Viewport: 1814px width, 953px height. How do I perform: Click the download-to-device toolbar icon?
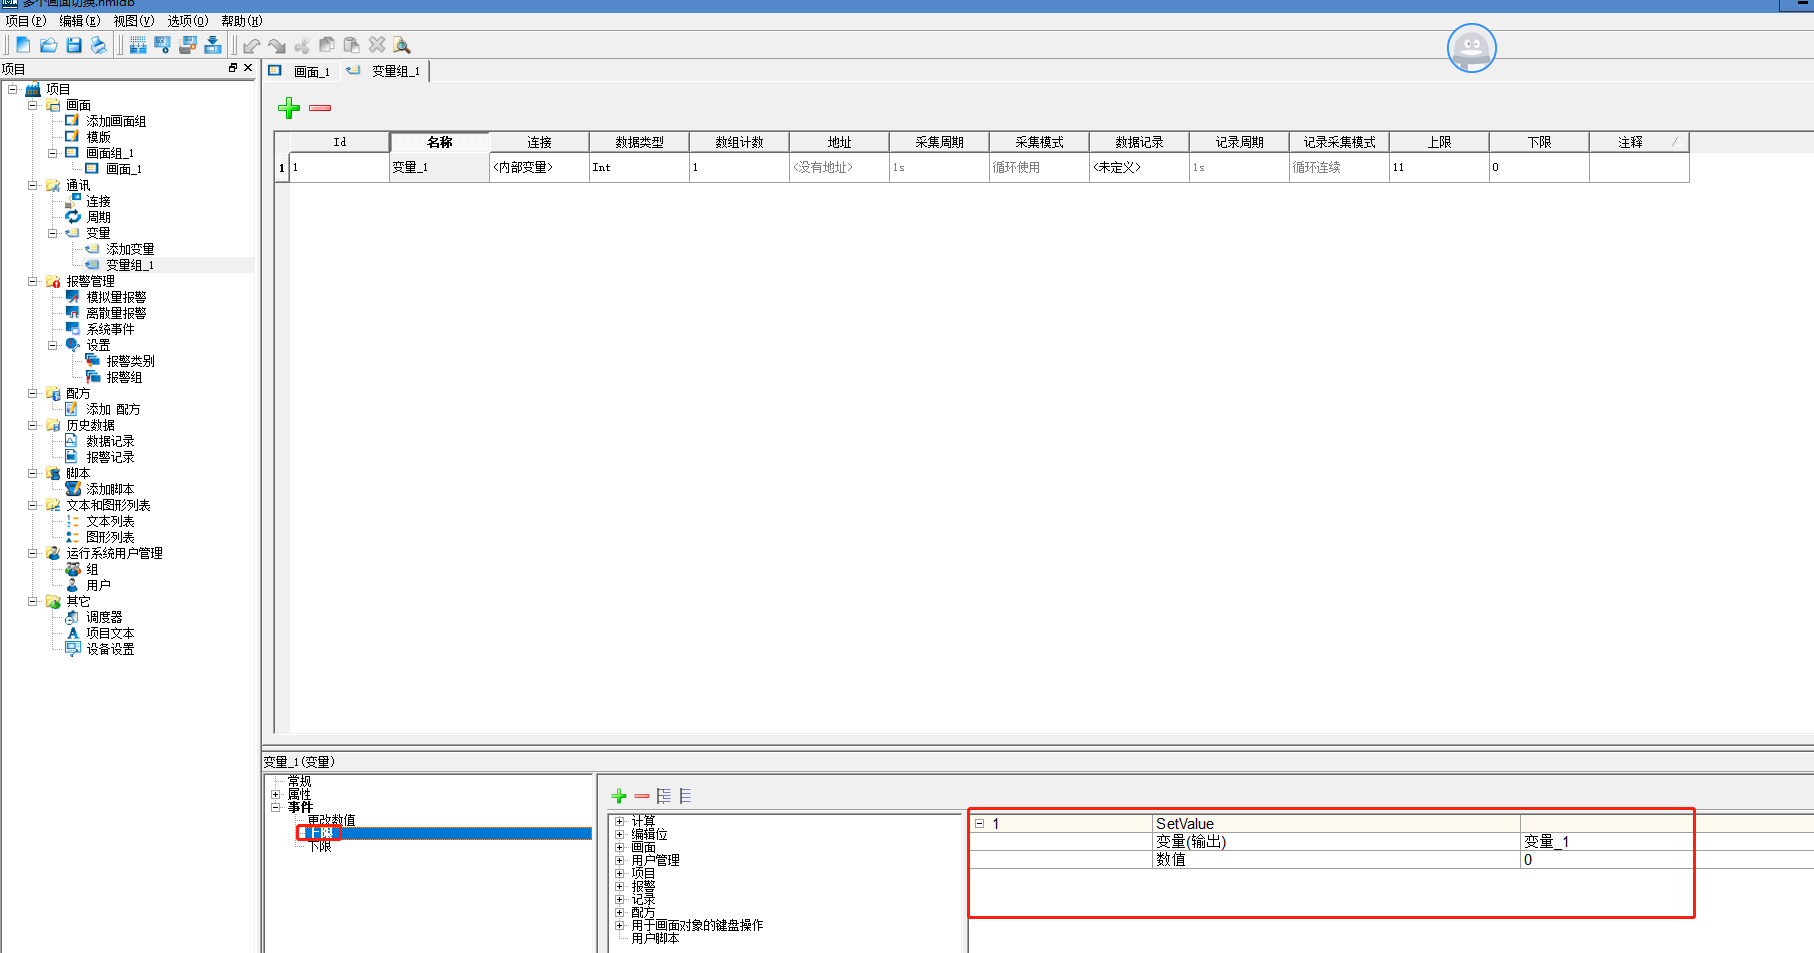(213, 45)
